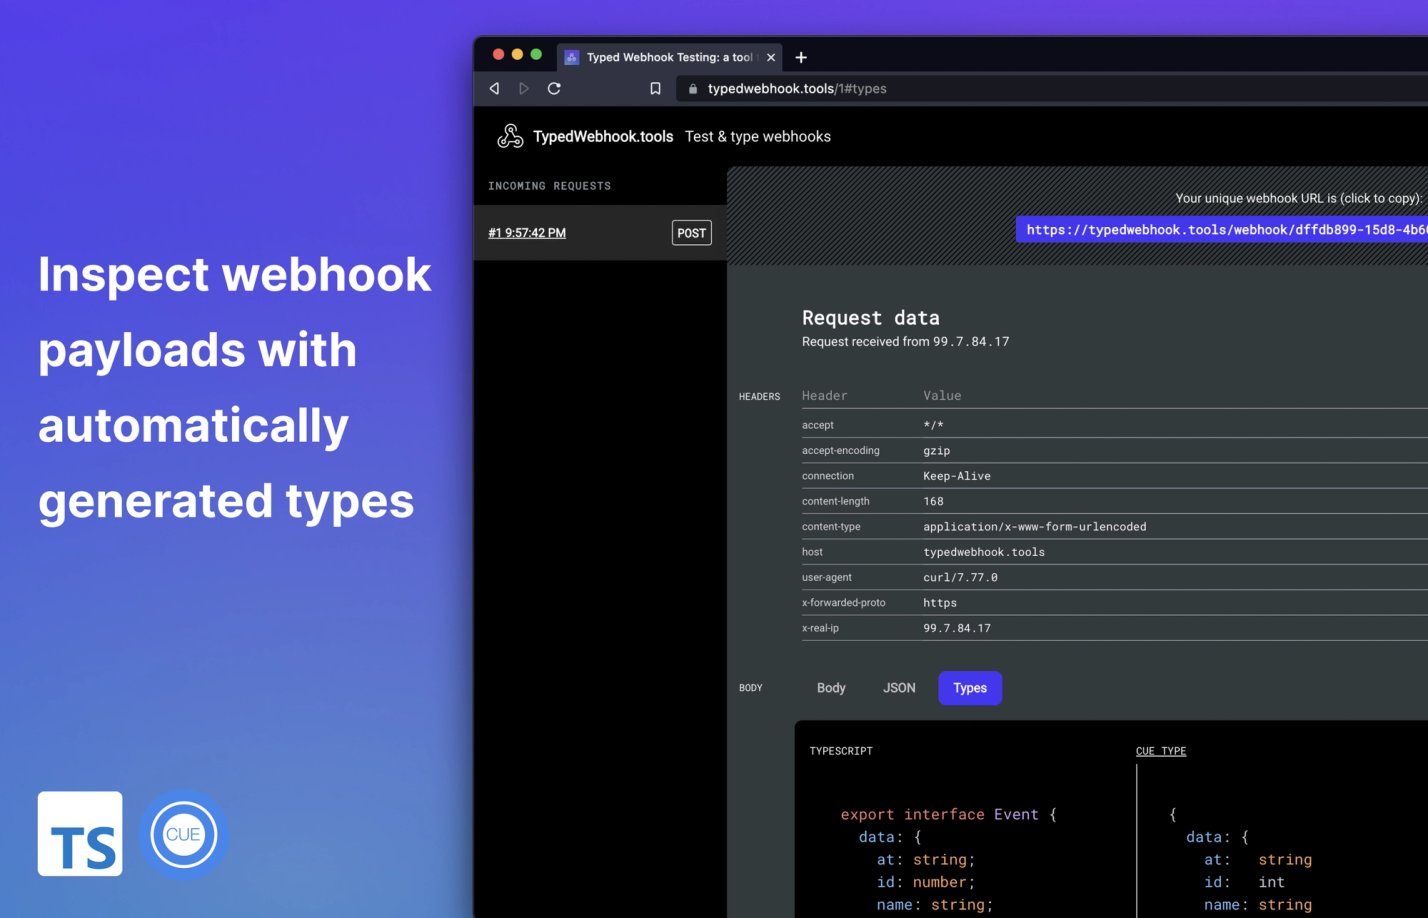Screen dimensions: 1428x918
Task: Open the Body tab
Action: (x=831, y=688)
